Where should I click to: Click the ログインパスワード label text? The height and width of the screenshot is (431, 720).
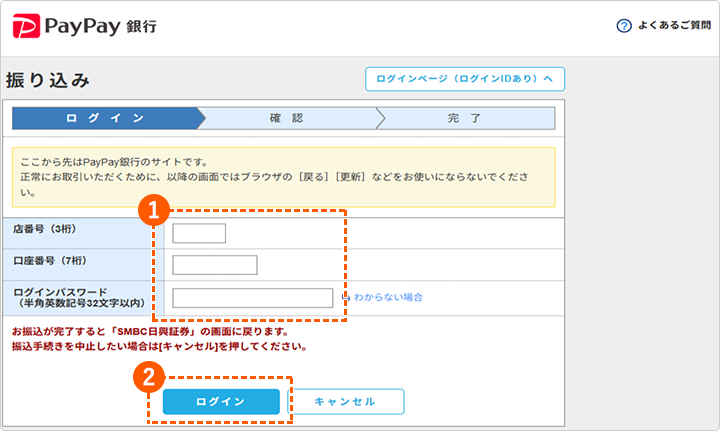click(x=60, y=292)
